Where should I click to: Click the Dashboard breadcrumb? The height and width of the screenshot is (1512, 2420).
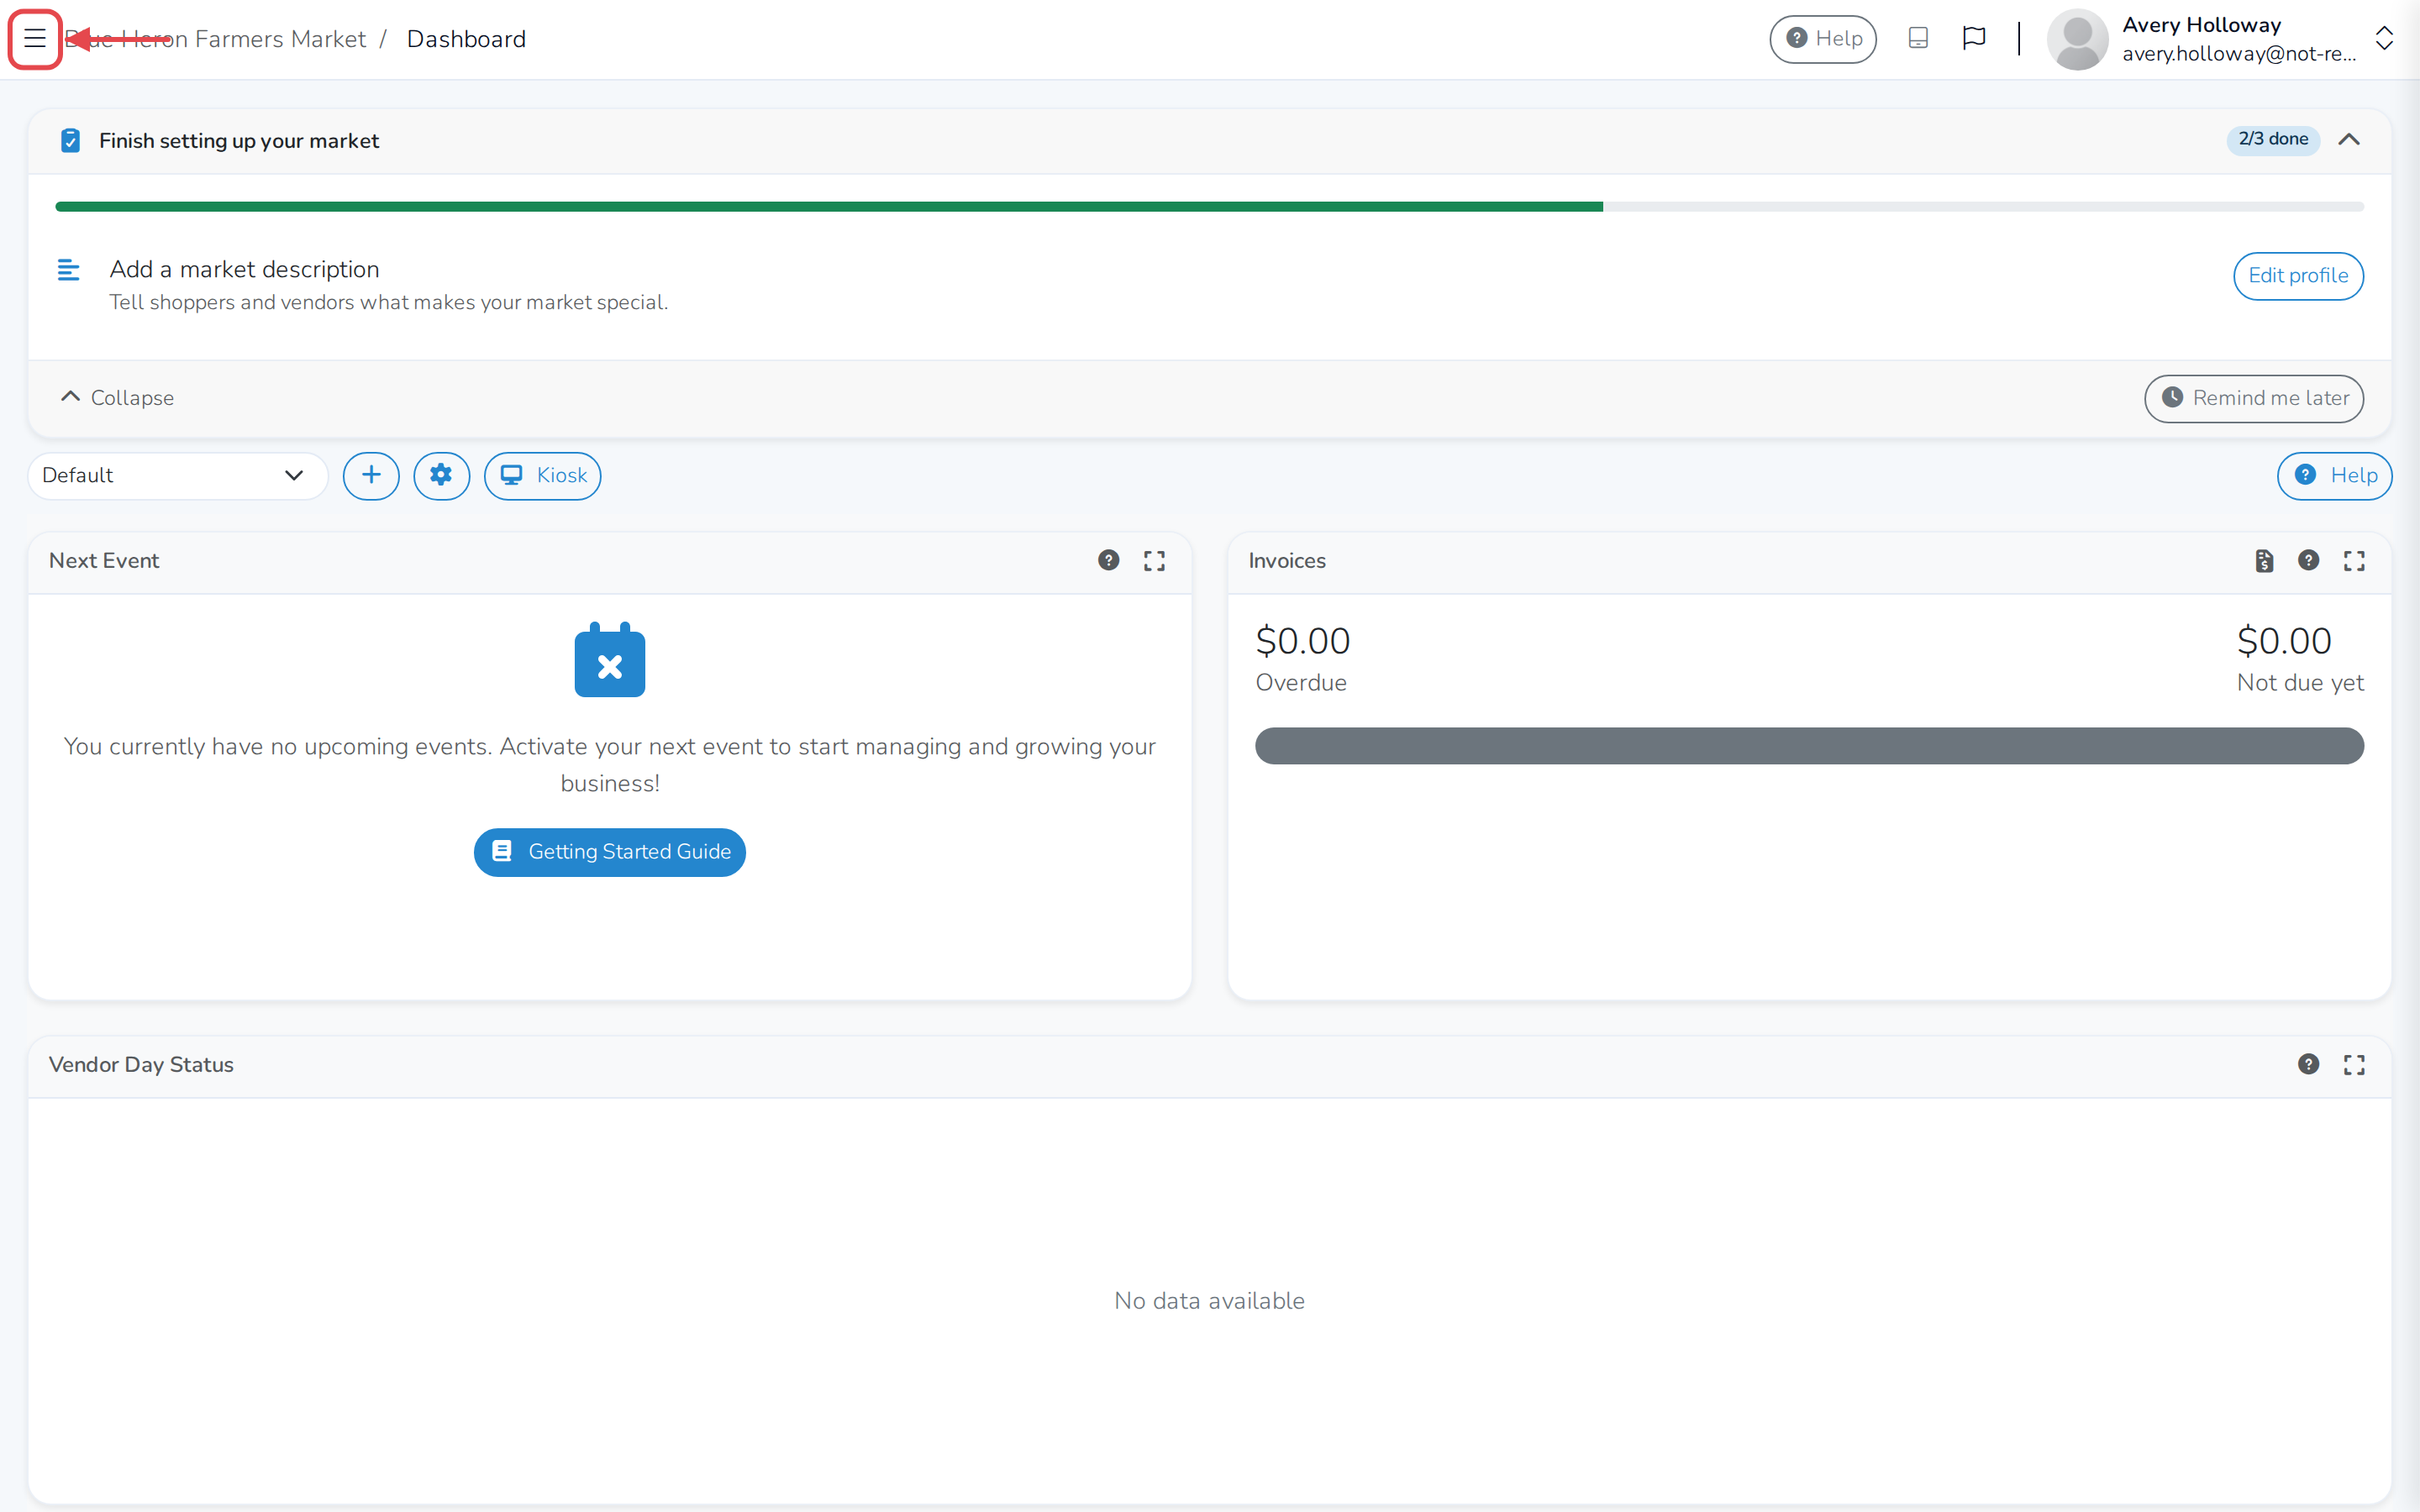tap(466, 39)
